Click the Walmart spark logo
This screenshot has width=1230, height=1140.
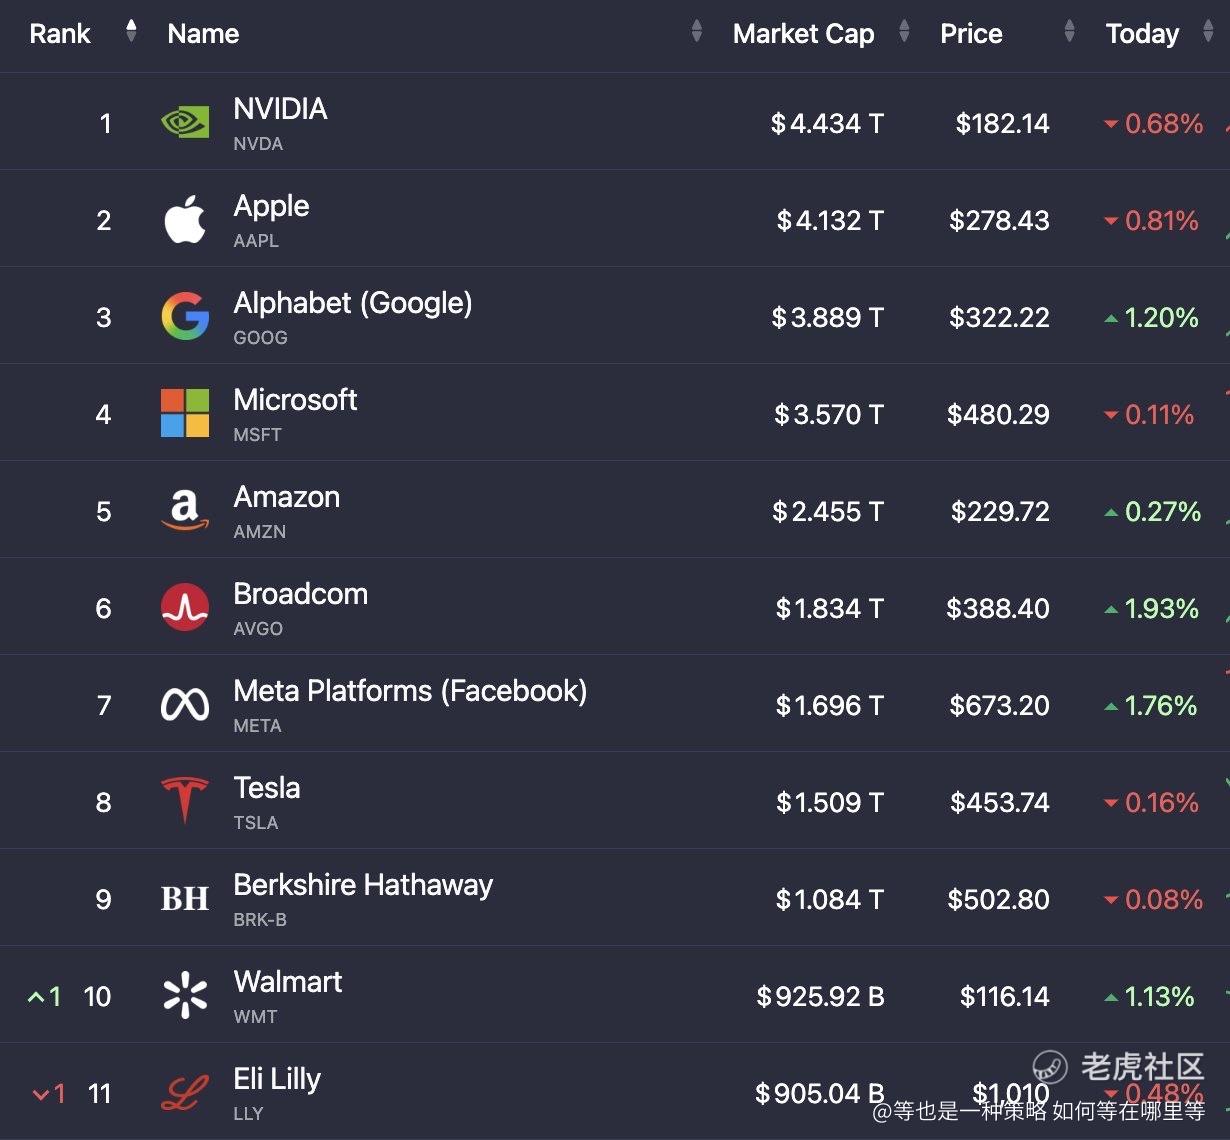pyautogui.click(x=185, y=996)
